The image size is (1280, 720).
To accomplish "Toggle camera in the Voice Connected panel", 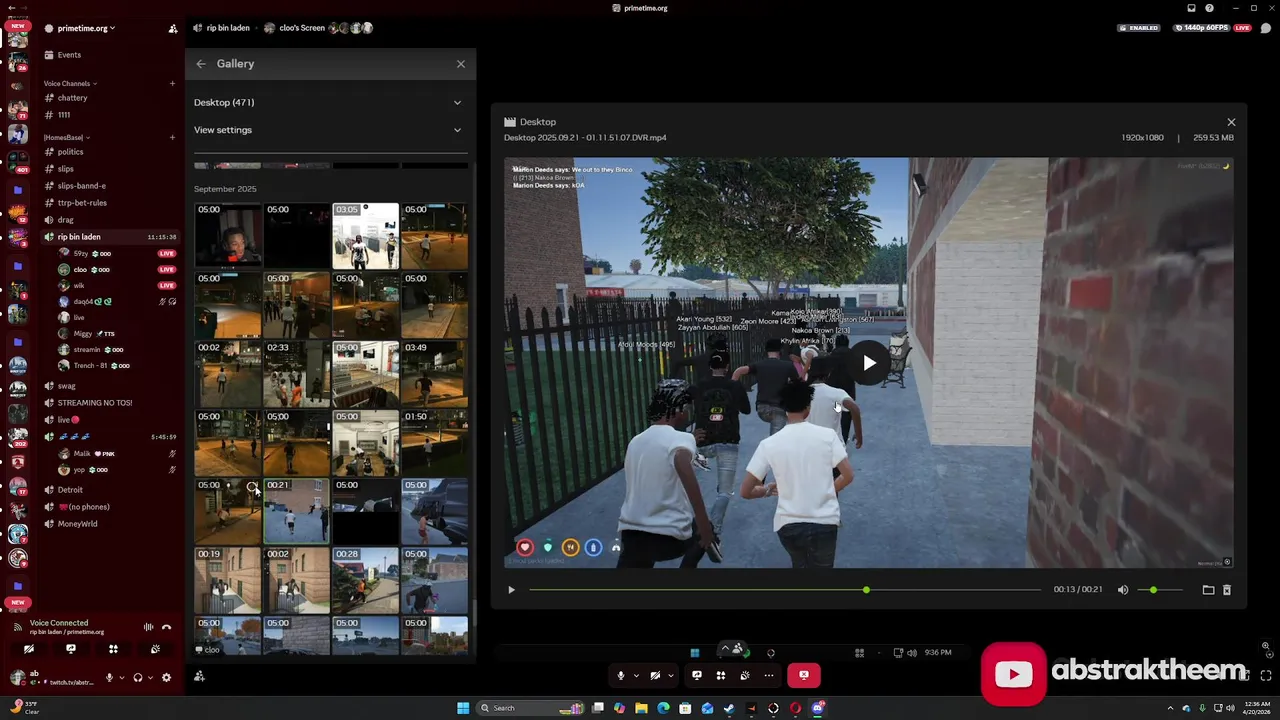I will tap(28, 649).
